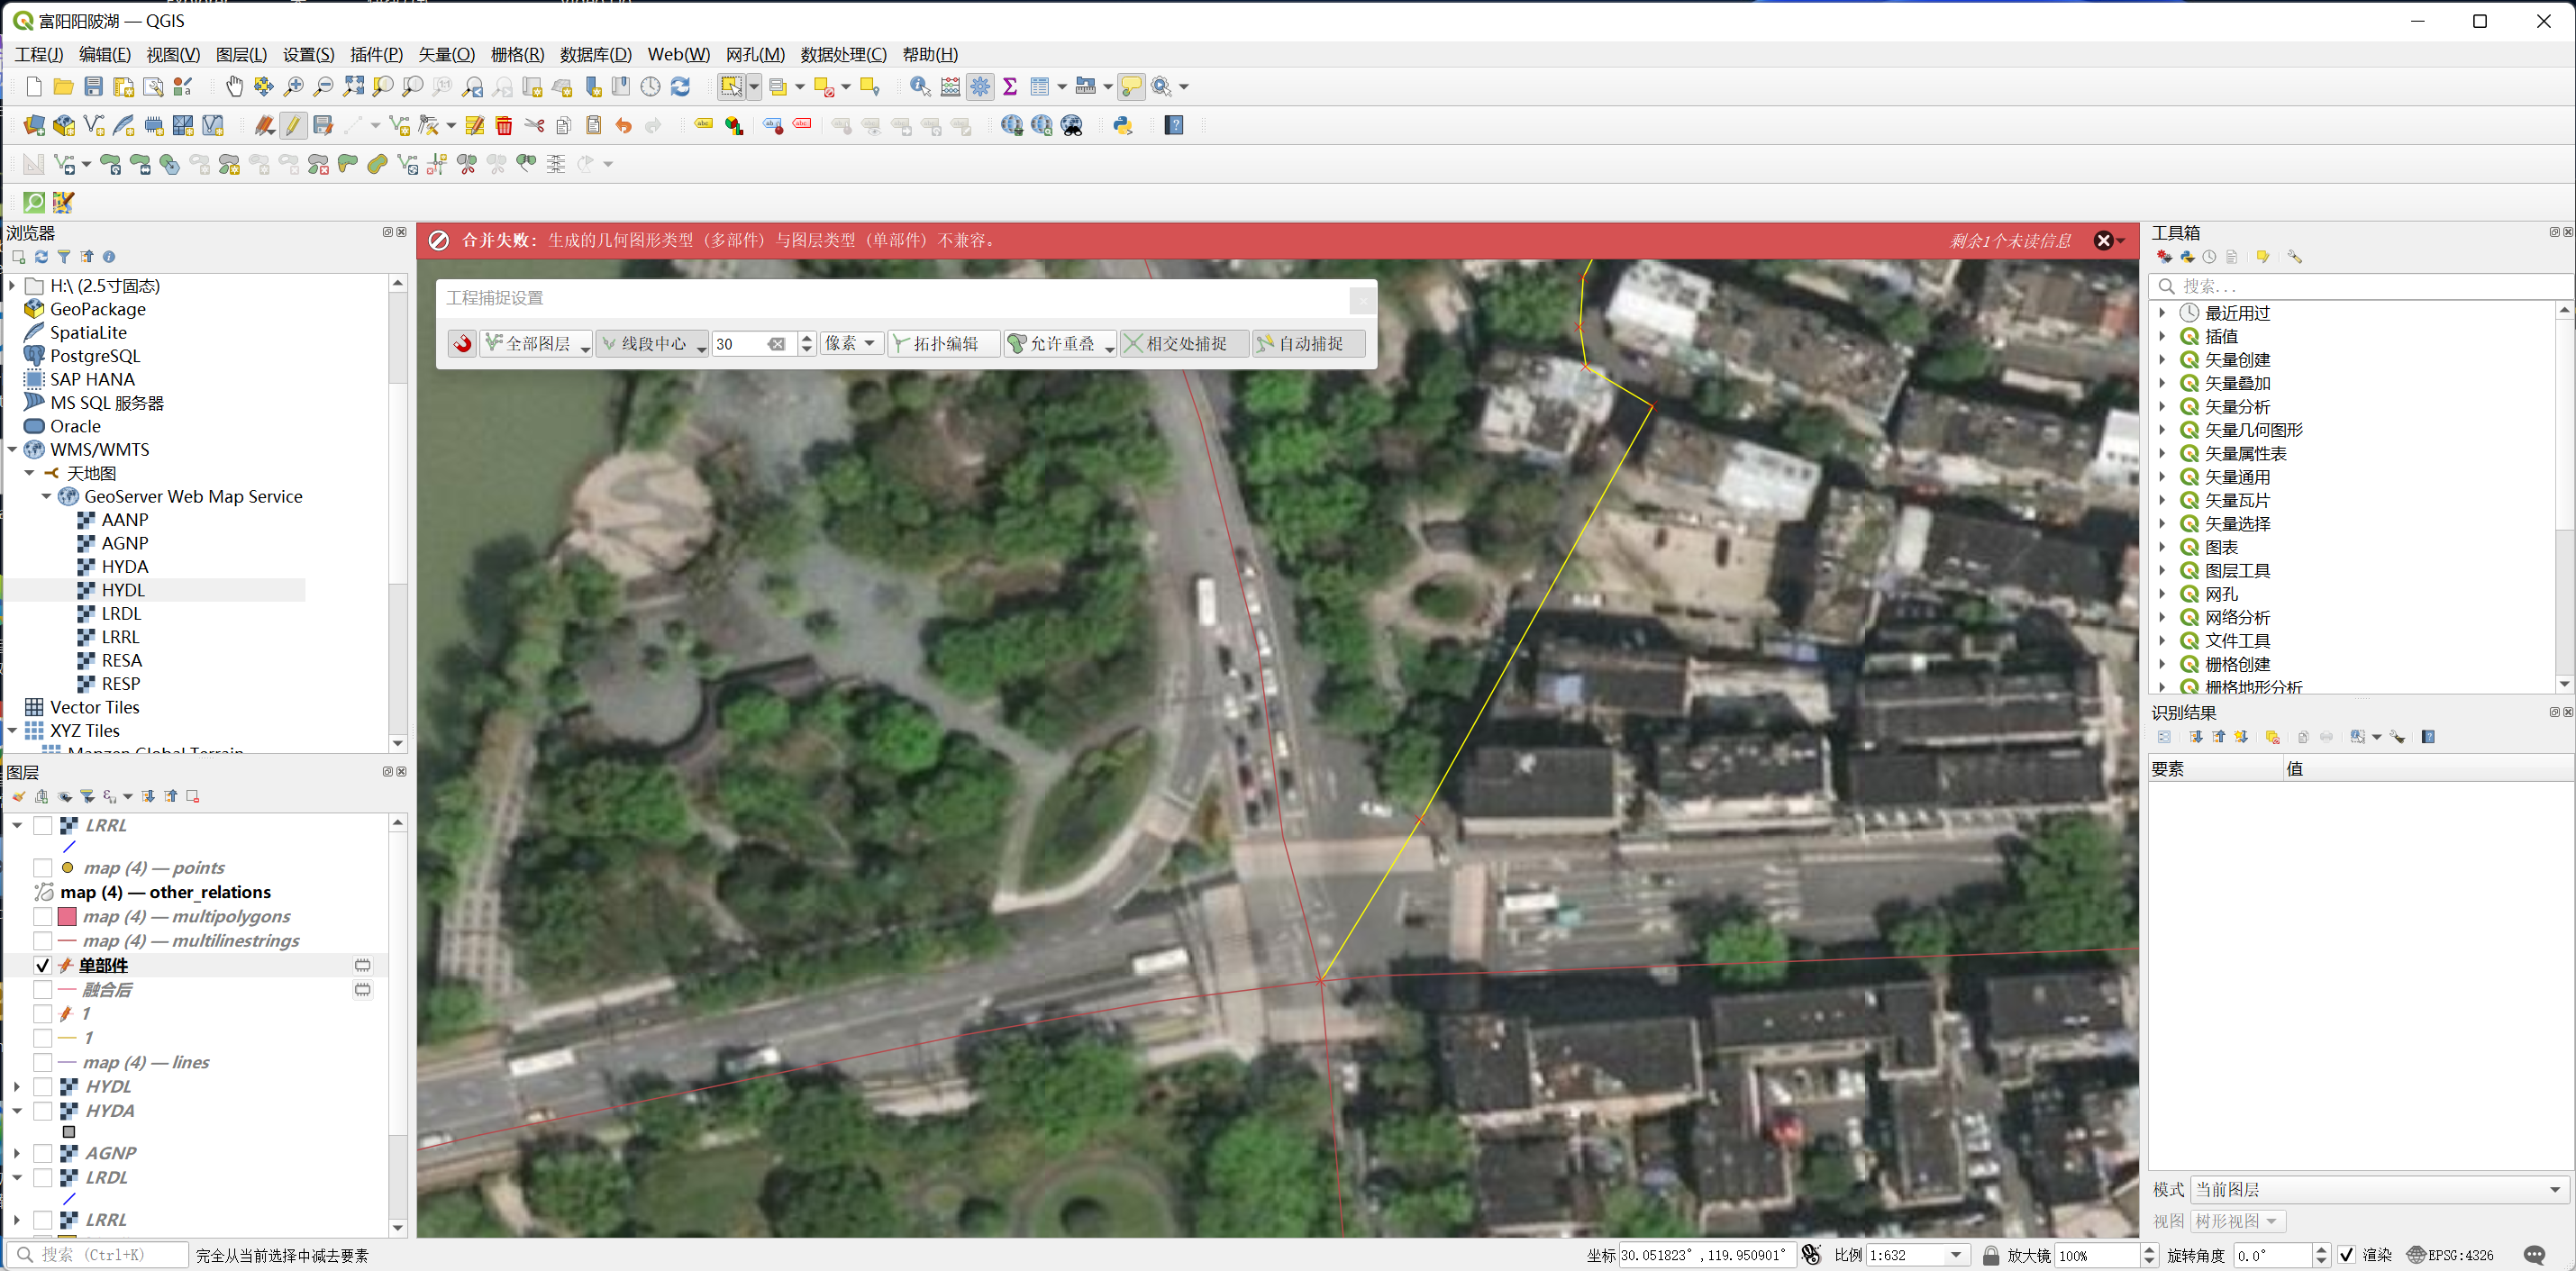
Task: Save the project with the floppy icon
Action: click(x=93, y=87)
